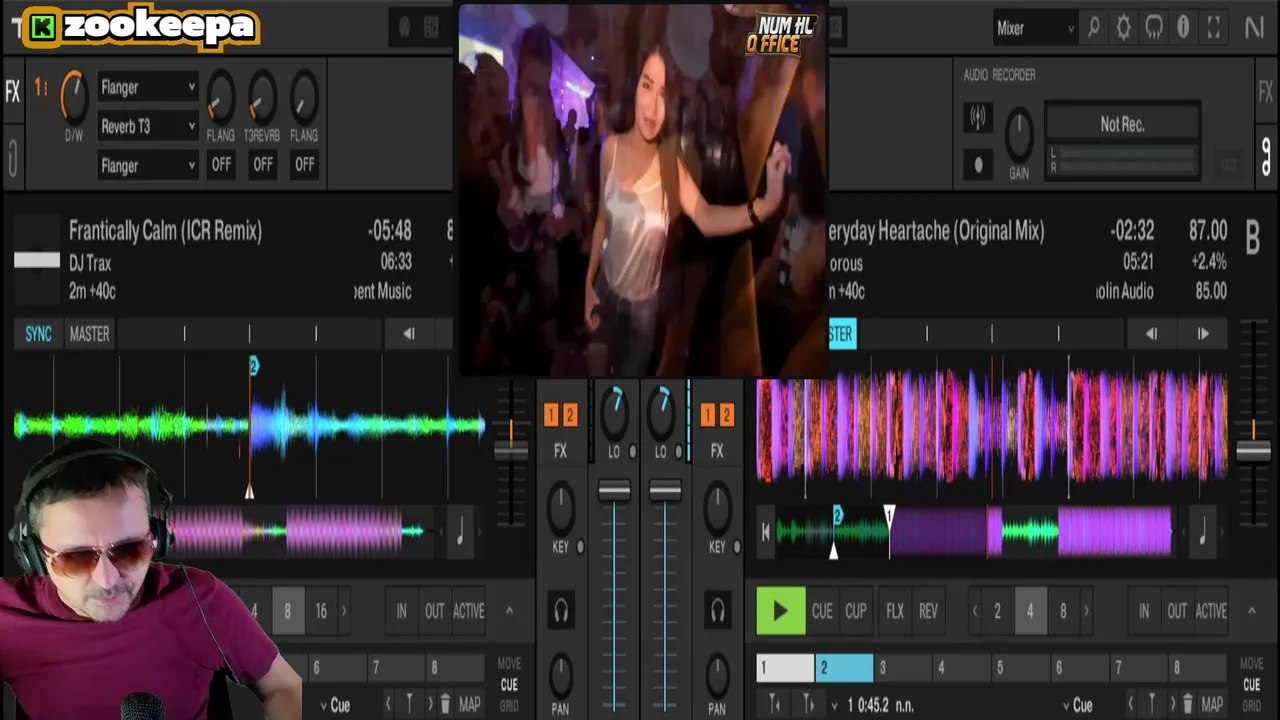Toggle SYNC on Deck A
This screenshot has width=1280, height=720.
tap(38, 334)
